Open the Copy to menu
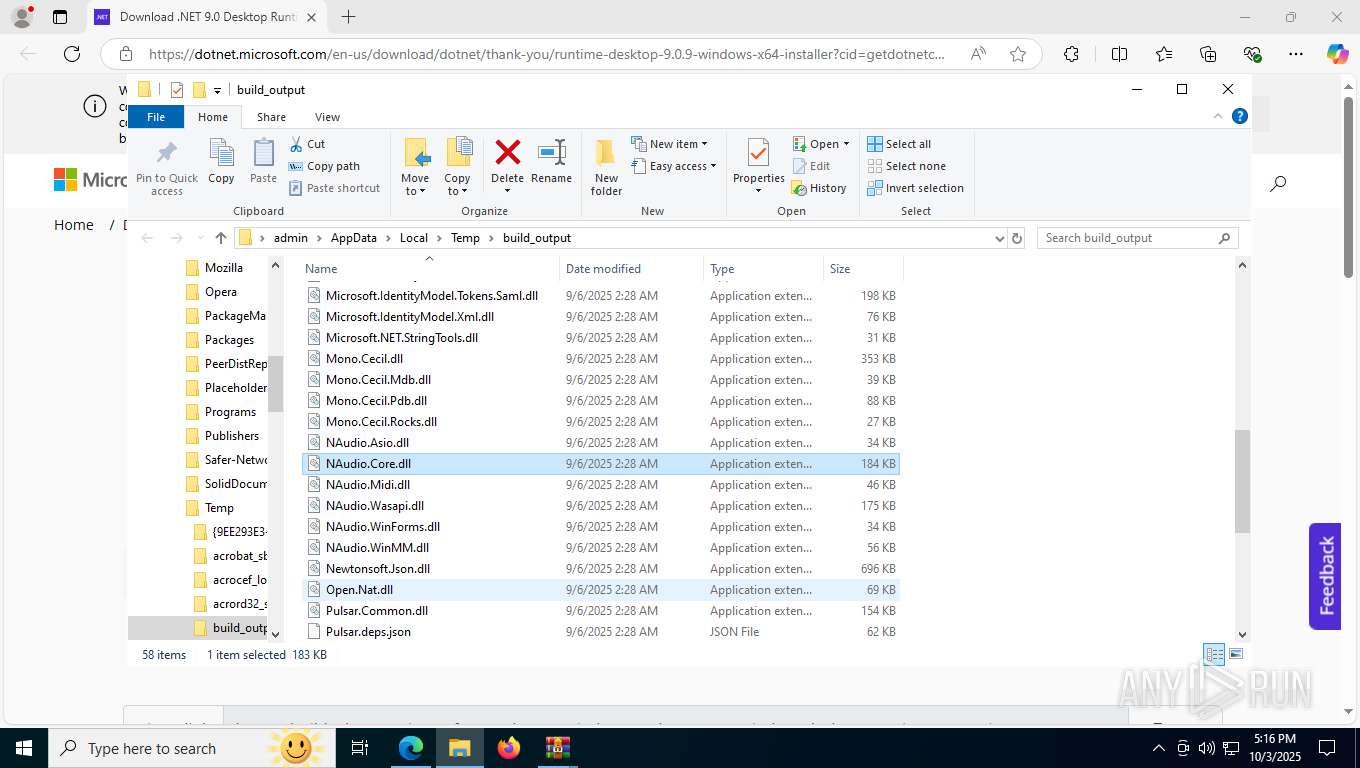This screenshot has height=768, width=1360. tap(457, 167)
